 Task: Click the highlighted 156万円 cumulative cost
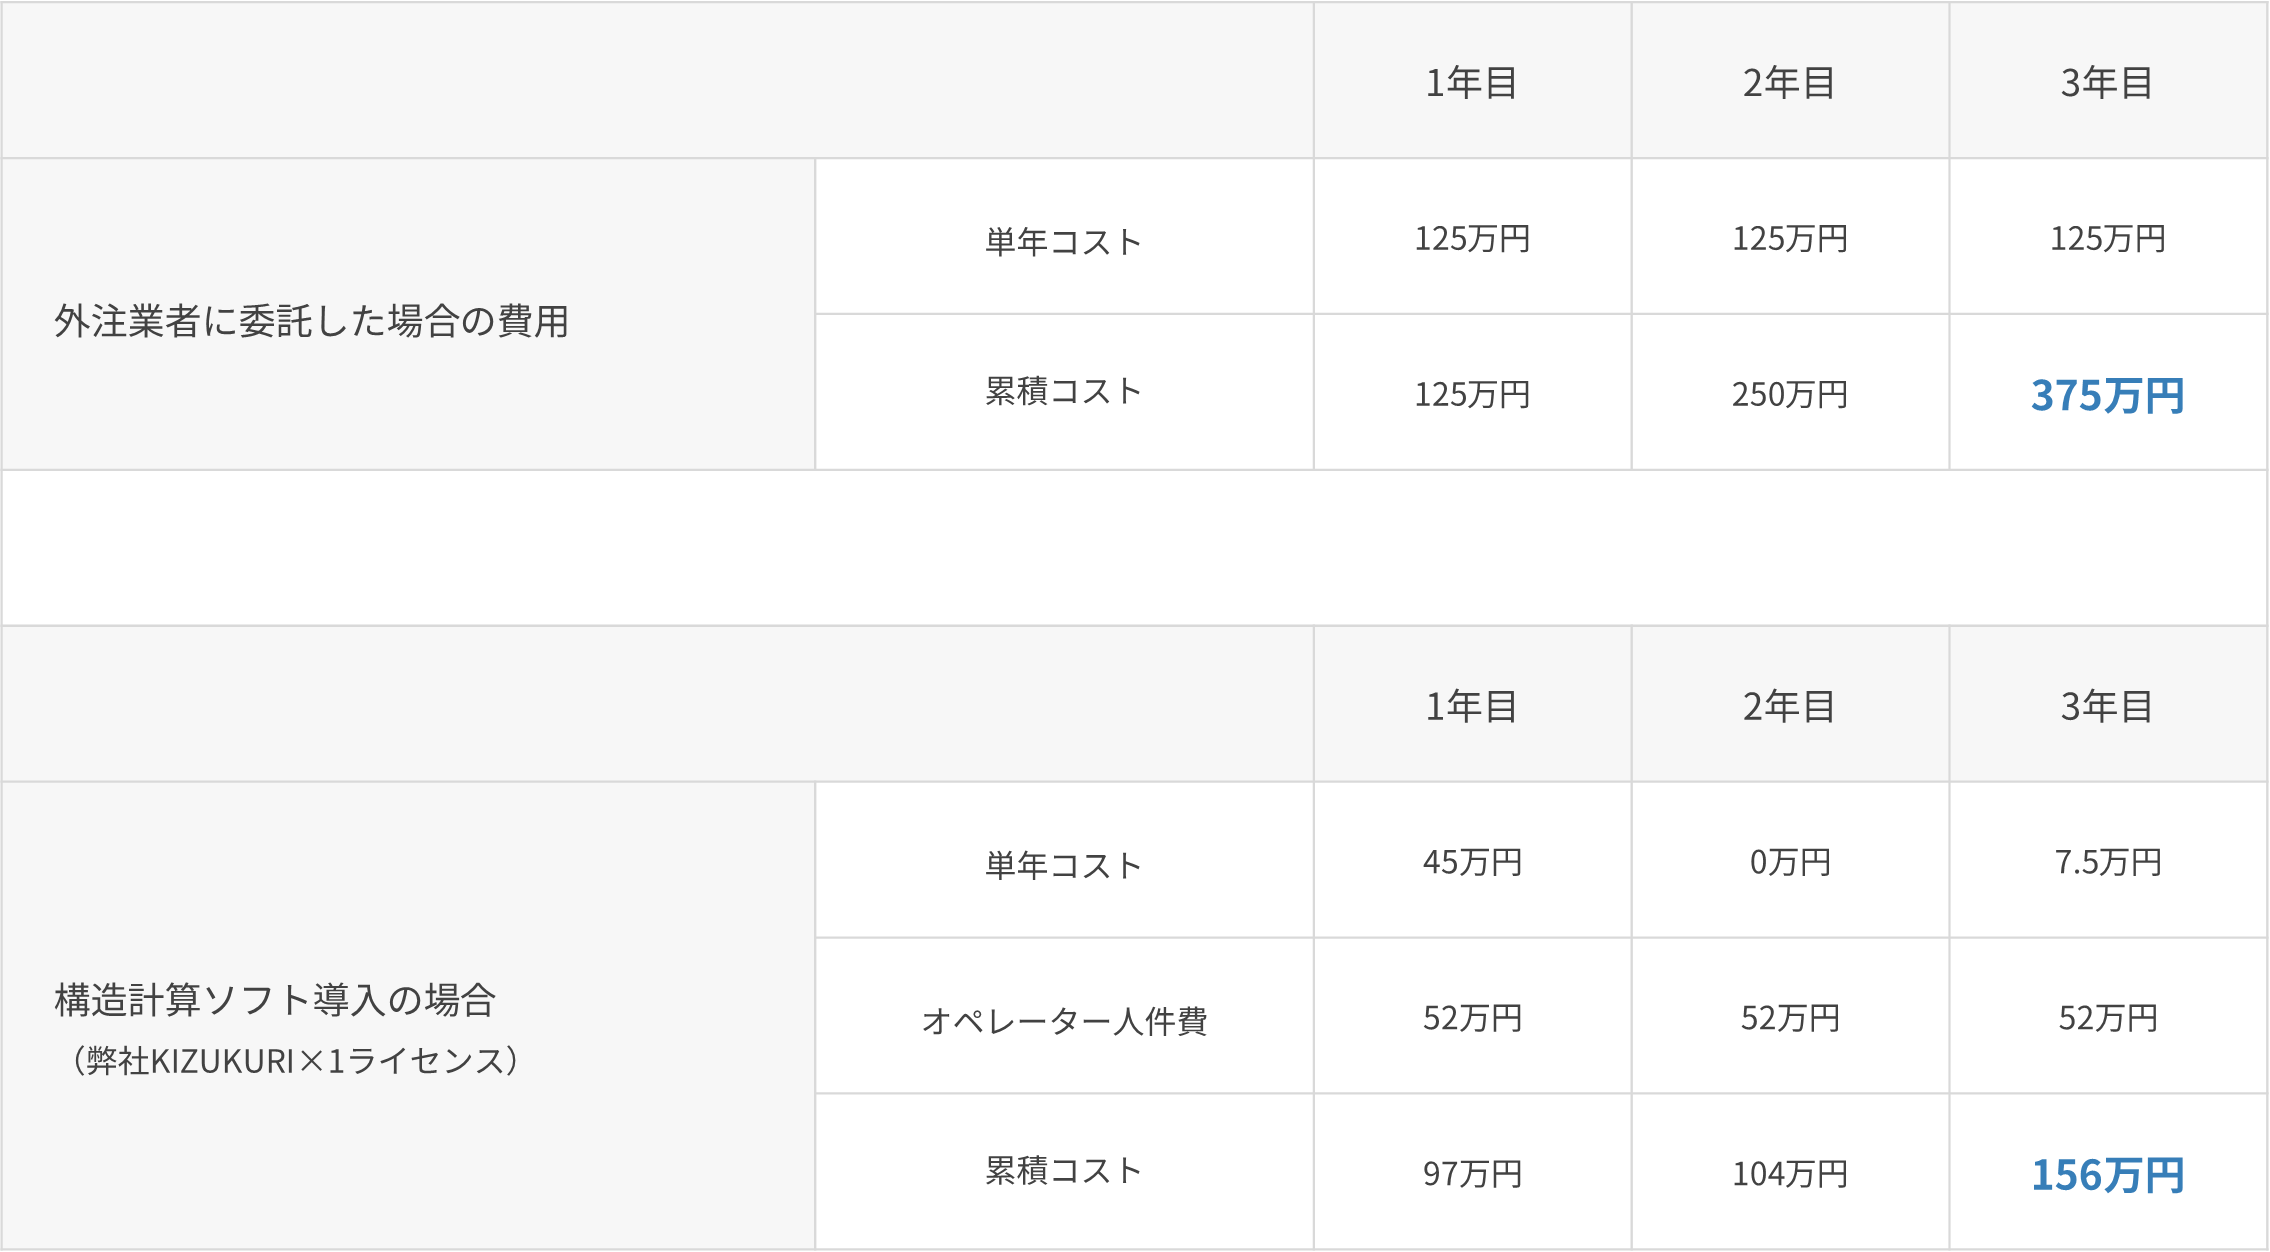[x=2107, y=1174]
